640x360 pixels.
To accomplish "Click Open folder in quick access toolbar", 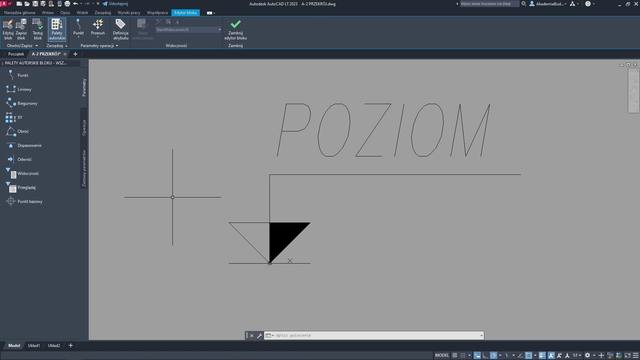I will pos(27,4).
